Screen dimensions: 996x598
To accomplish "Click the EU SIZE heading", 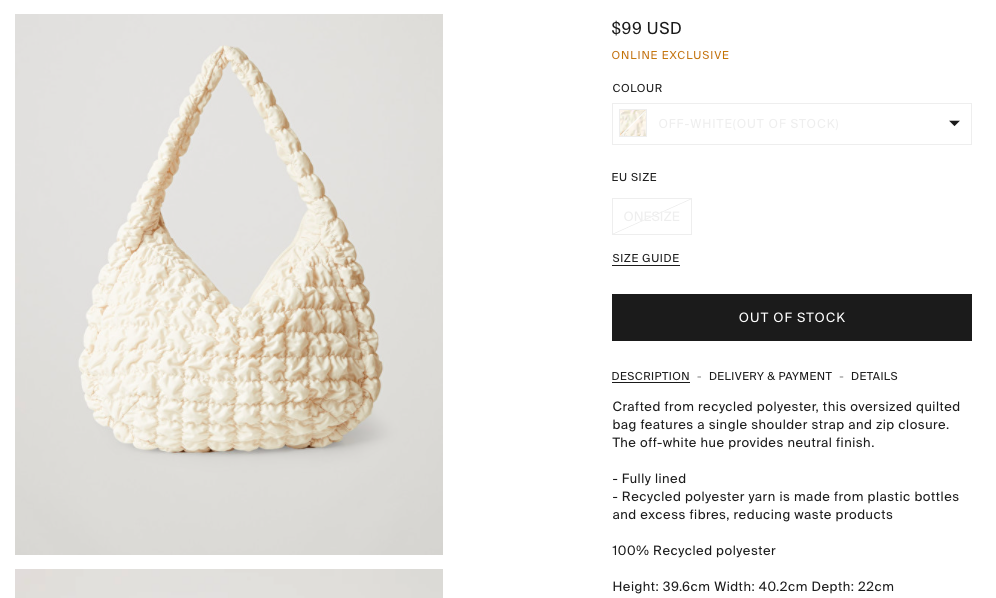I will 634,177.
